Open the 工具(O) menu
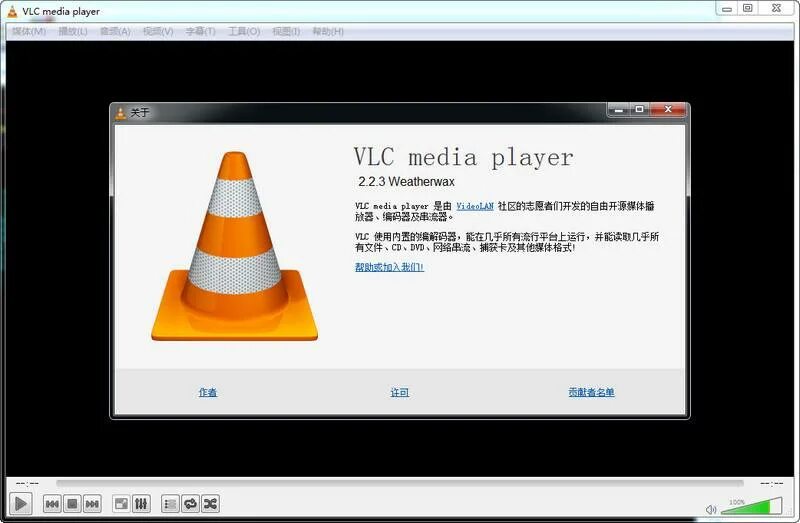Viewport: 800px width, 523px height. pos(244,32)
